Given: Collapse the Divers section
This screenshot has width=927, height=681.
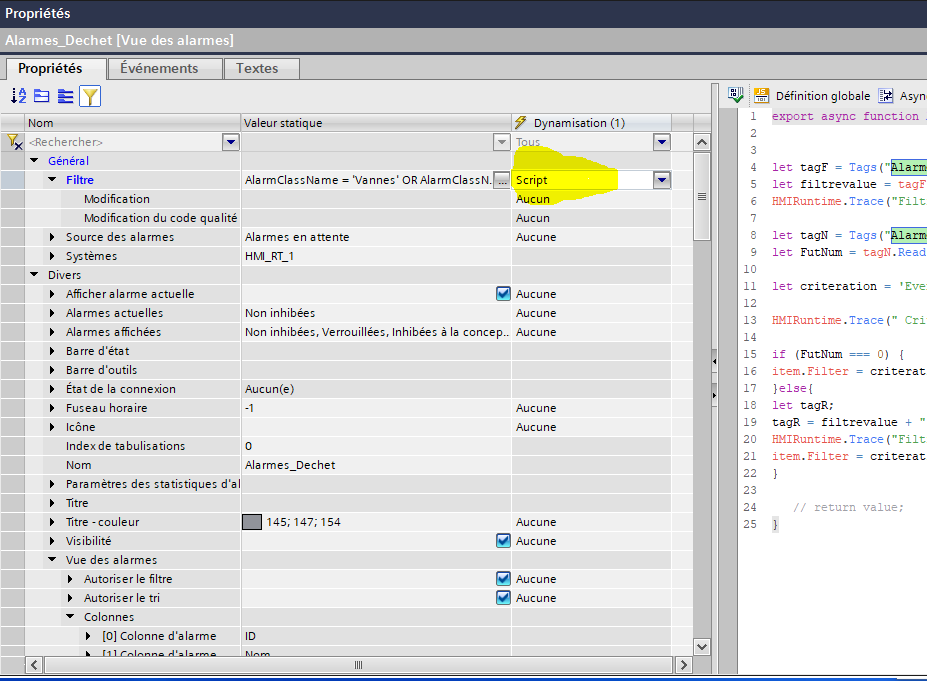Looking at the screenshot, I should point(35,275).
